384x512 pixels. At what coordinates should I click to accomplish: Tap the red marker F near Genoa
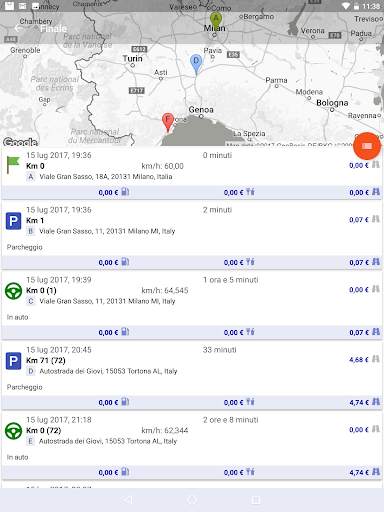168,122
